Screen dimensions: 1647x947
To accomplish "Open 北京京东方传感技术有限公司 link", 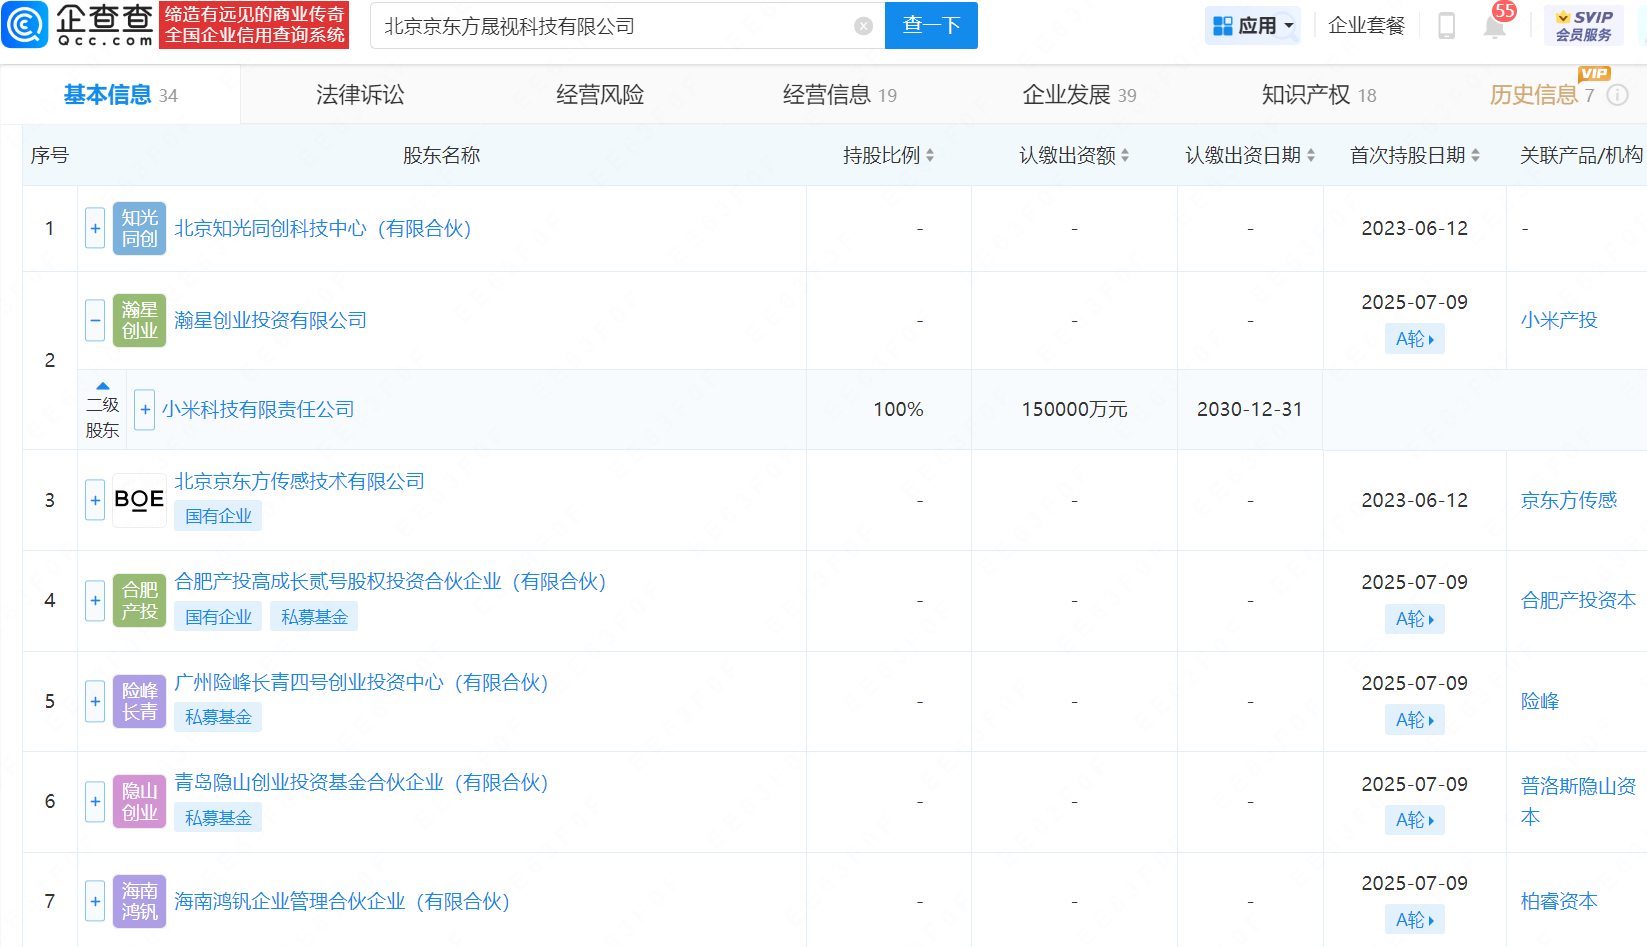I will click(x=299, y=481).
